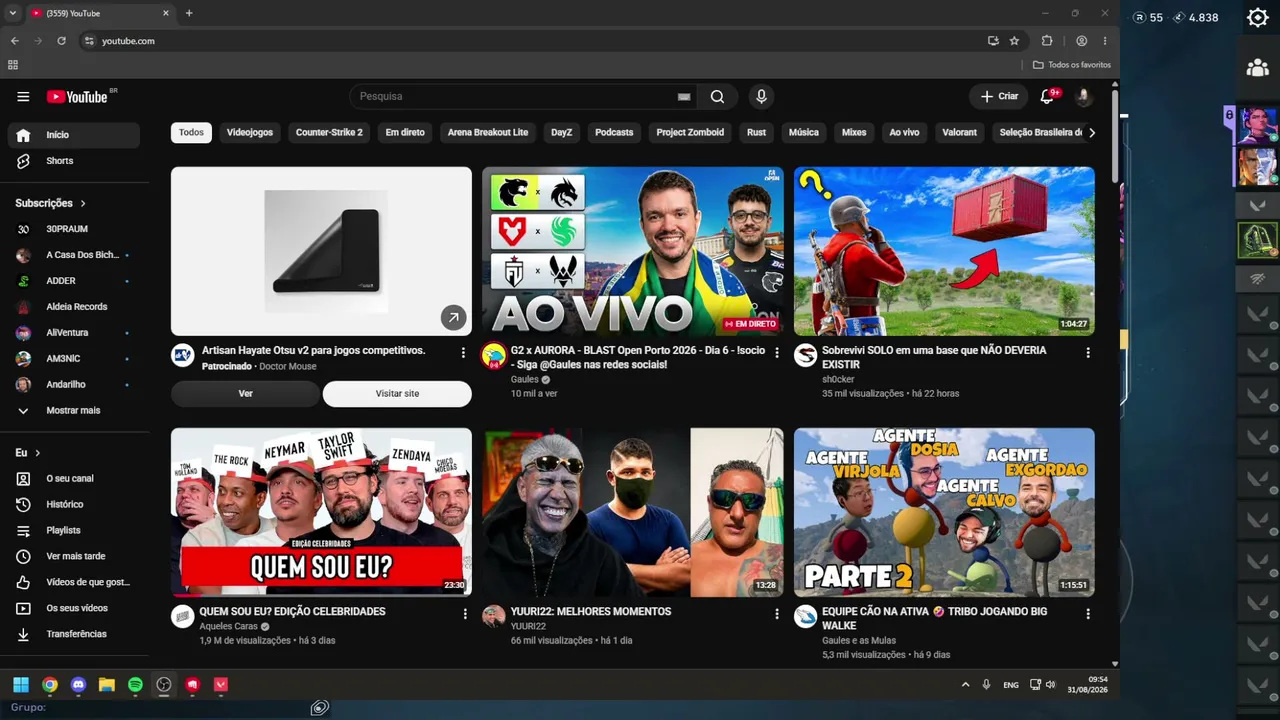
Task: Filter by Project Zomboid chip
Action: (x=690, y=133)
